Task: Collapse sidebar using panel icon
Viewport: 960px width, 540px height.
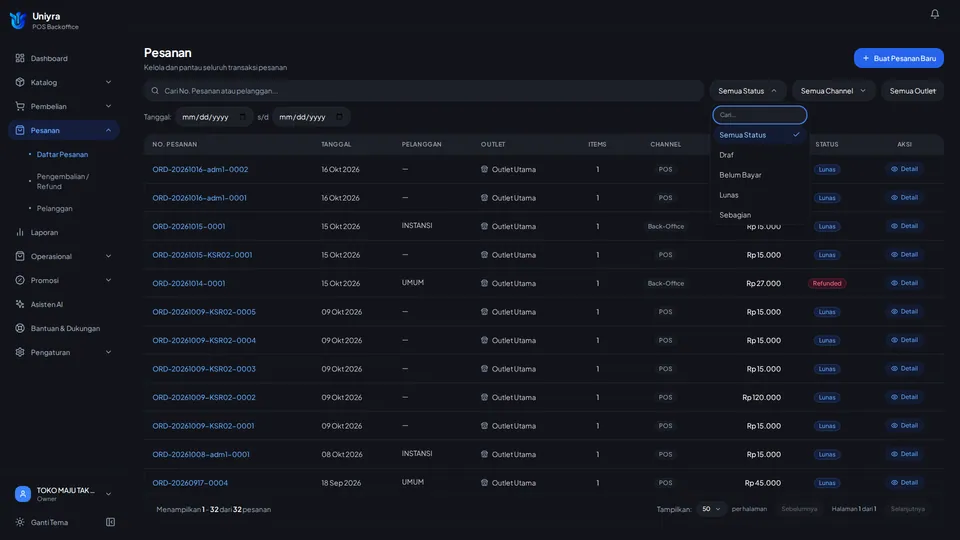Action: tap(110, 522)
